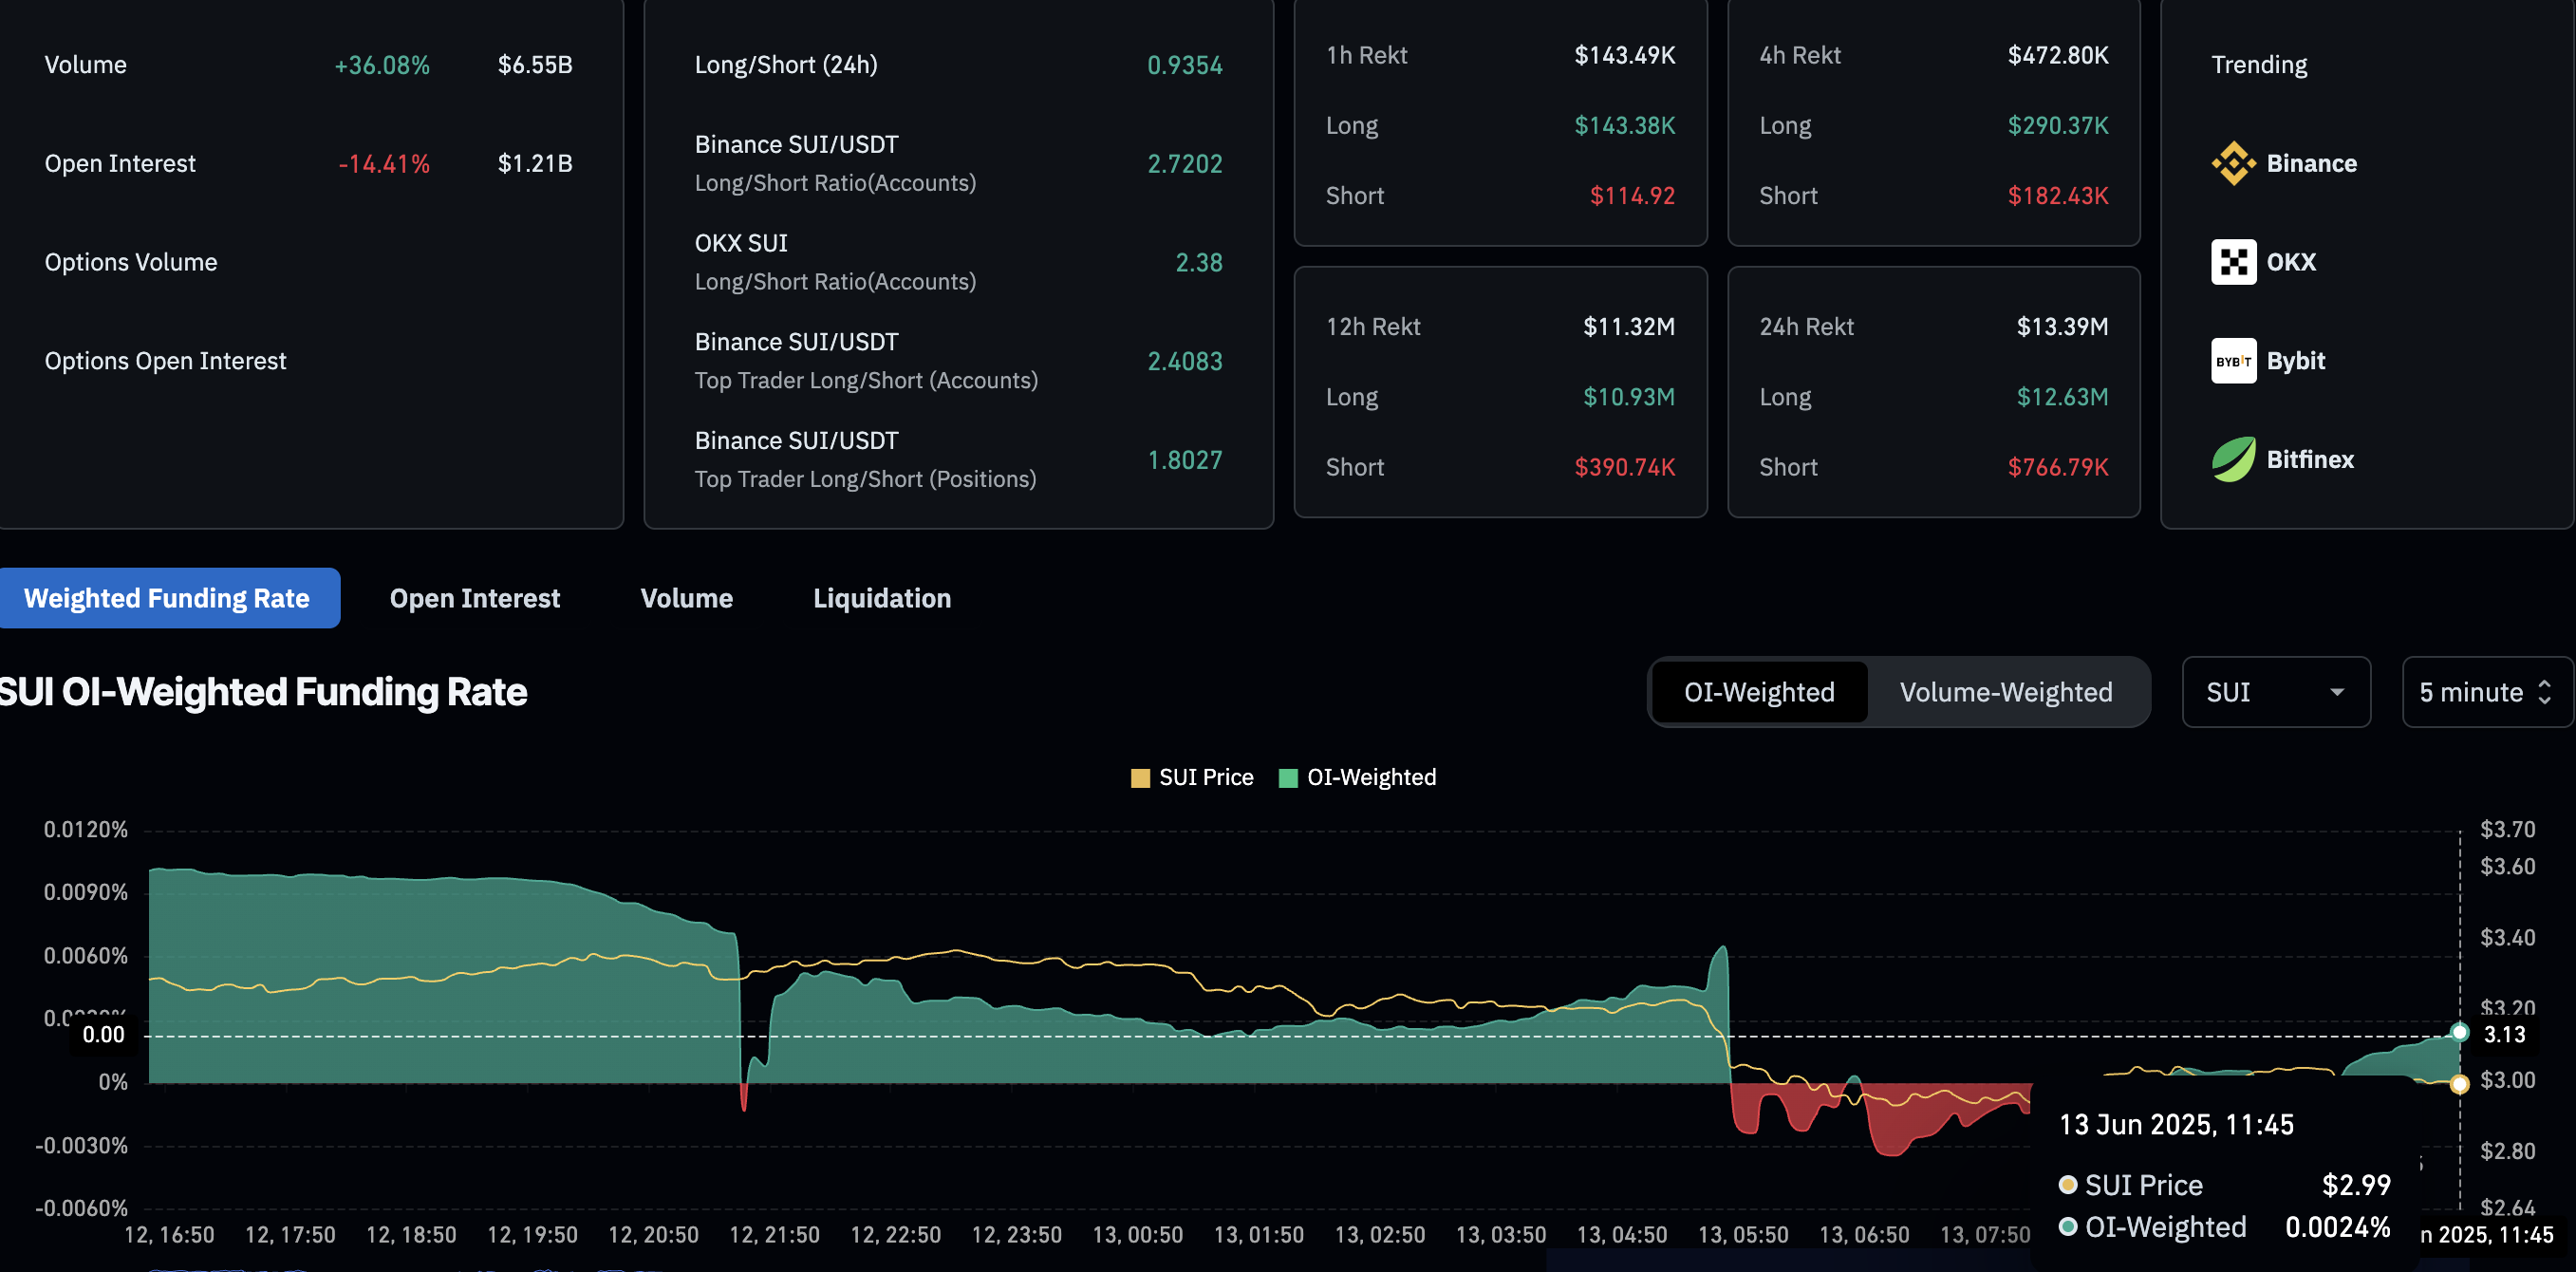Viewport: 2576px width, 1272px height.
Task: Open the SUI coin dropdown
Action: pos(2274,692)
